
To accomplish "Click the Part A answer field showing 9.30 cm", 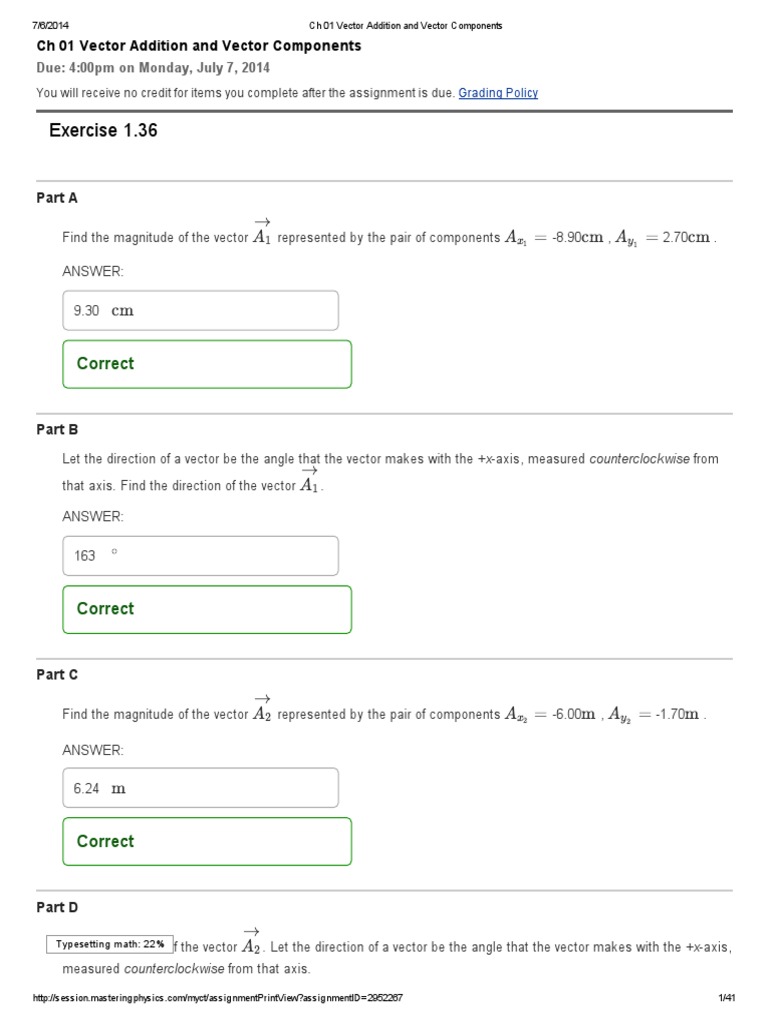I will (x=200, y=311).
